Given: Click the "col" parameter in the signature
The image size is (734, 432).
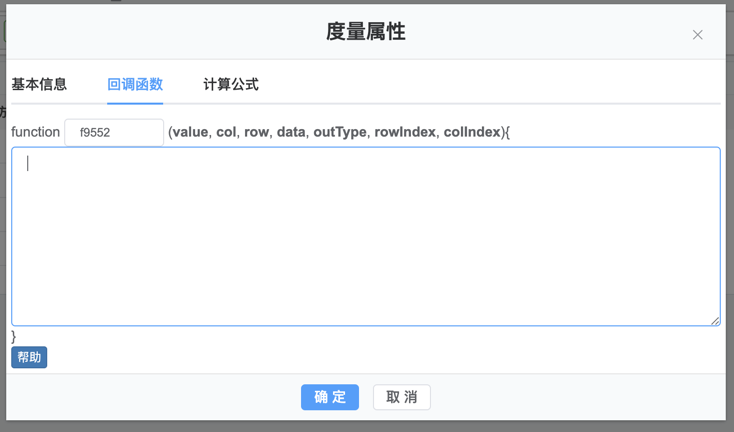Looking at the screenshot, I should pyautogui.click(x=226, y=132).
